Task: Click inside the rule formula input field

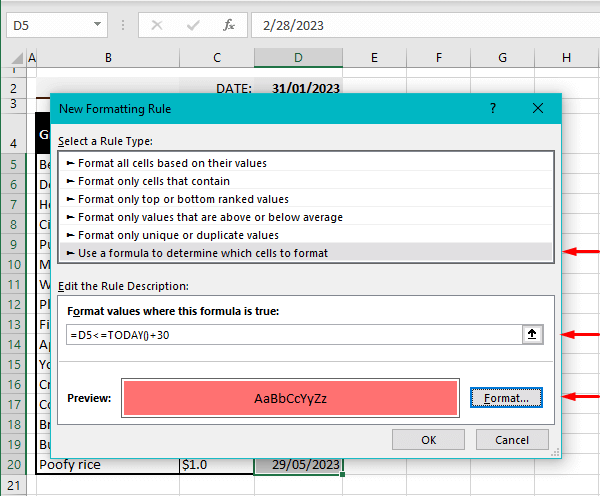Action: pyautogui.click(x=290, y=335)
